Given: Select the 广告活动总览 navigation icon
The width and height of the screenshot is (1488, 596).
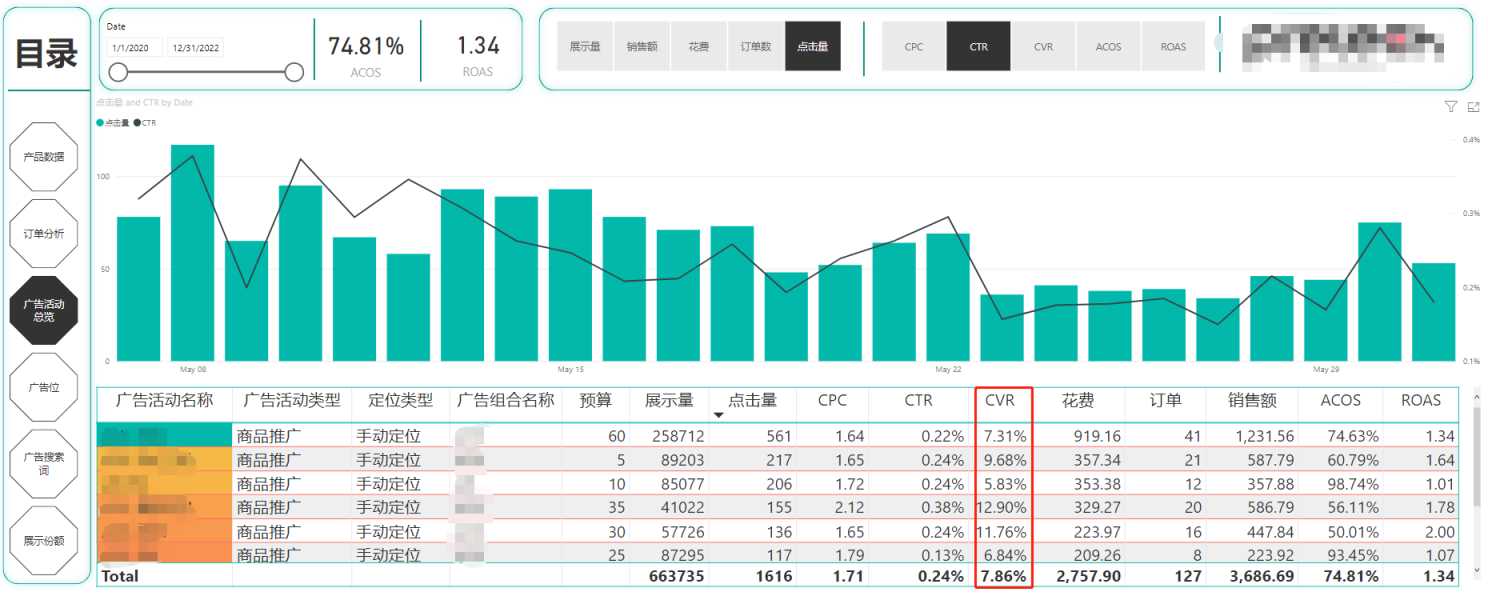Looking at the screenshot, I should [44, 312].
